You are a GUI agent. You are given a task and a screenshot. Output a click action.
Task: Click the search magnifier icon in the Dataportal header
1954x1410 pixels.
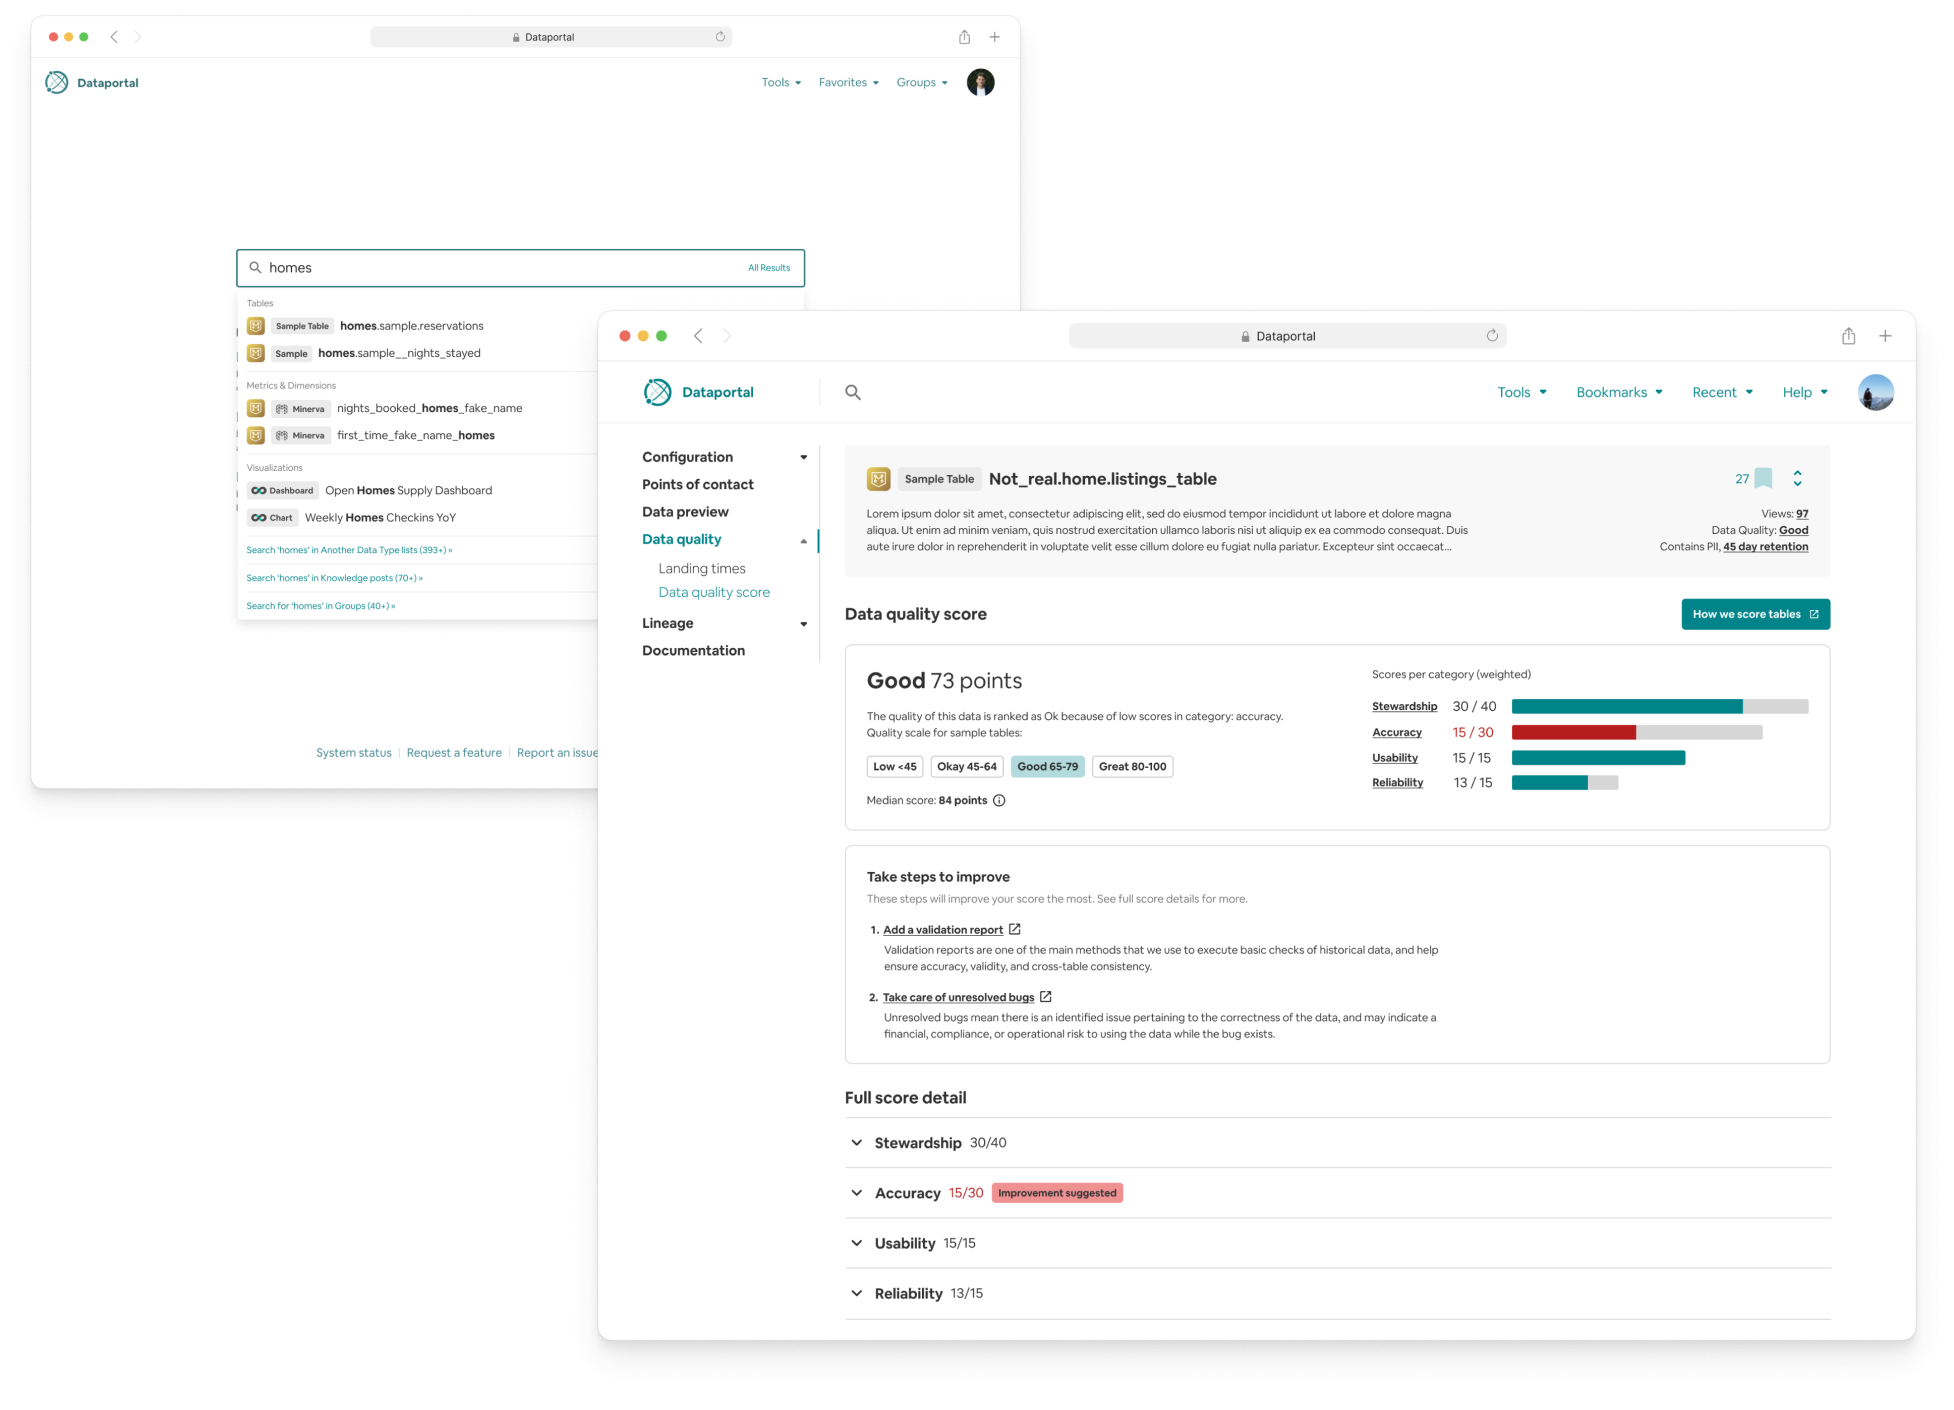852,393
